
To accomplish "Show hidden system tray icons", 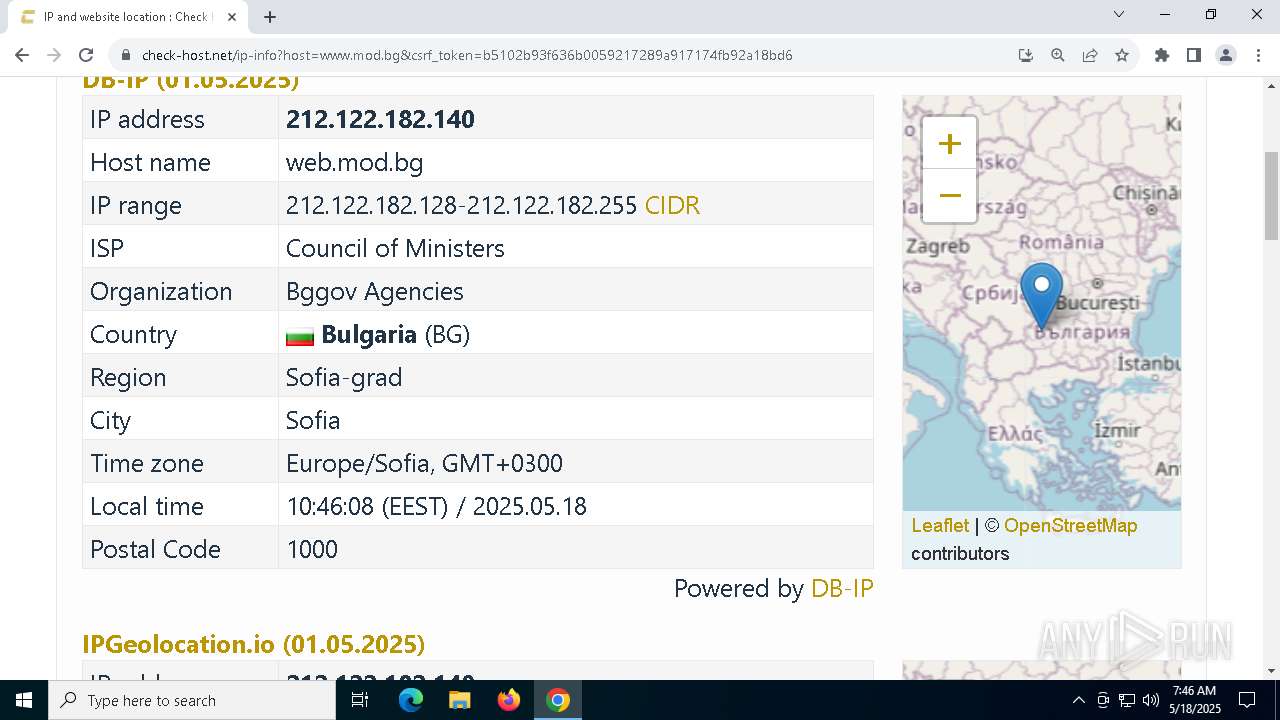I will pos(1078,700).
